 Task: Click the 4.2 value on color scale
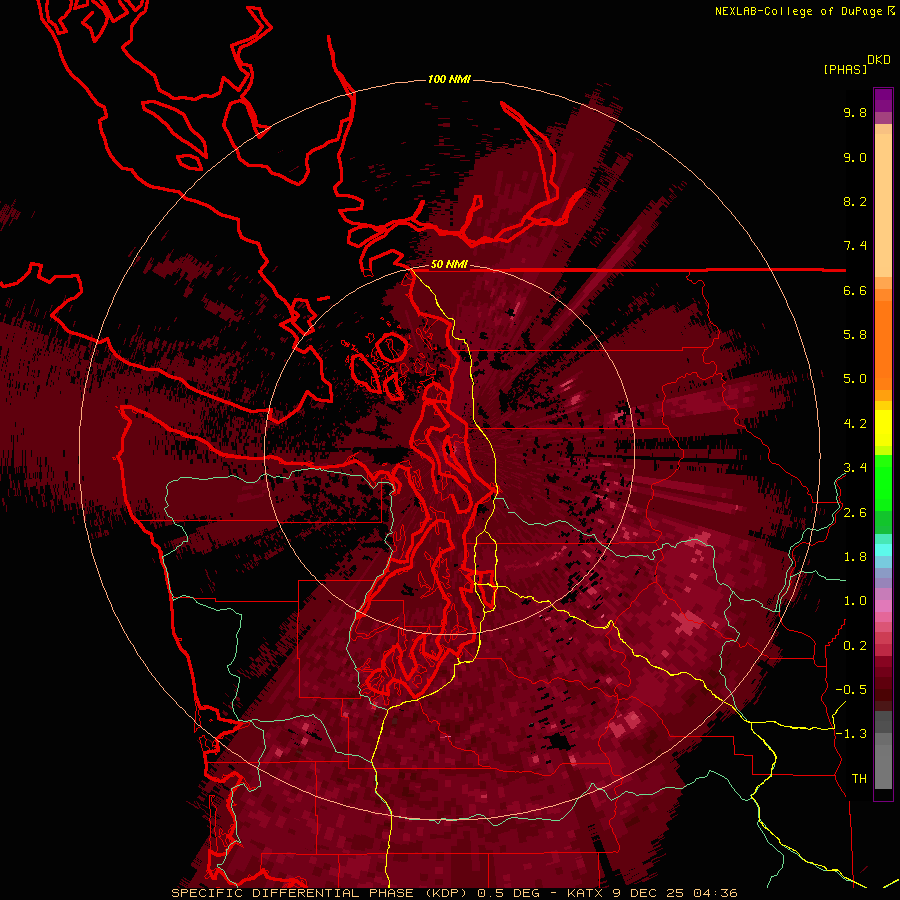coord(855,424)
